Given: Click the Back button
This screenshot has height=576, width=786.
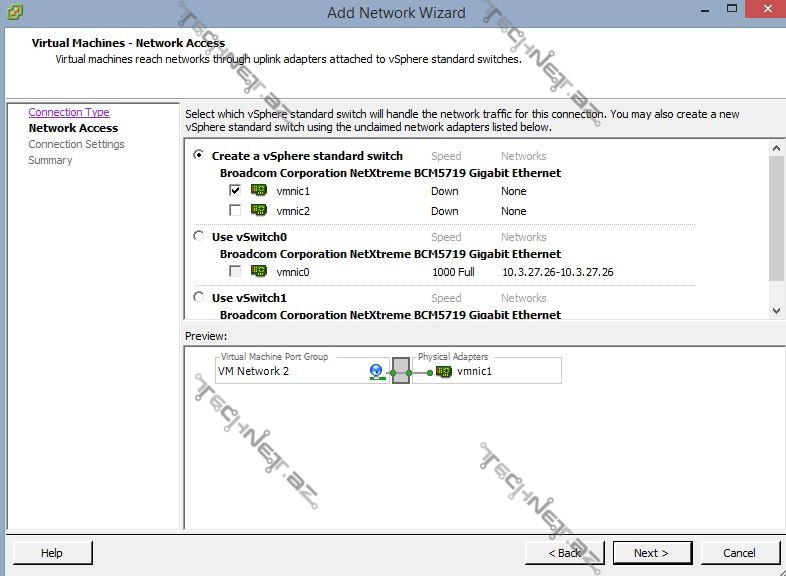Looking at the screenshot, I should 565,553.
